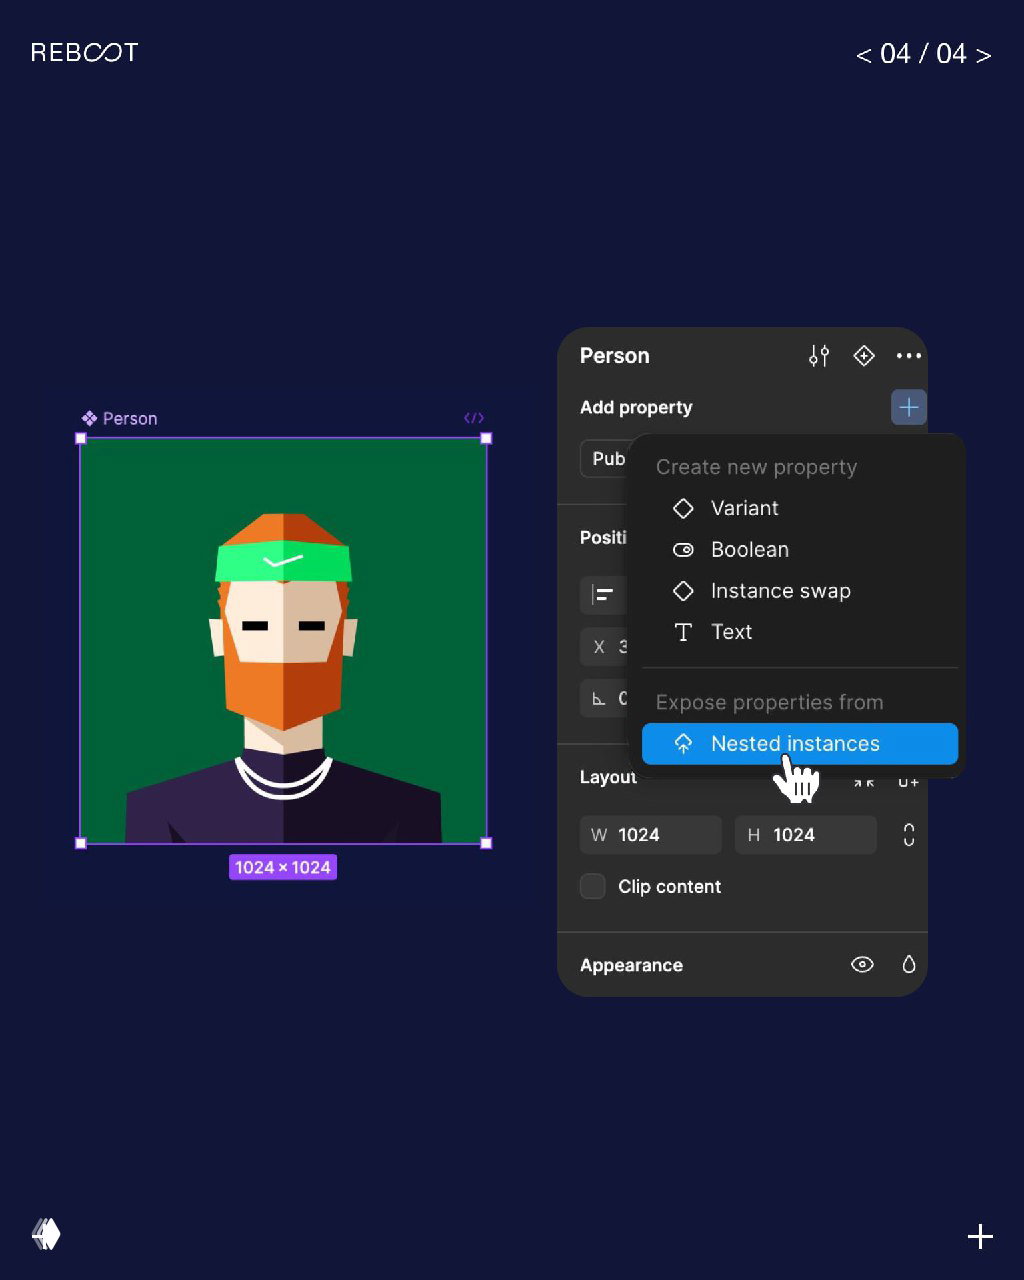This screenshot has width=1024, height=1280.
Task: Click the diamond plus icon beside Person
Action: click(x=864, y=356)
